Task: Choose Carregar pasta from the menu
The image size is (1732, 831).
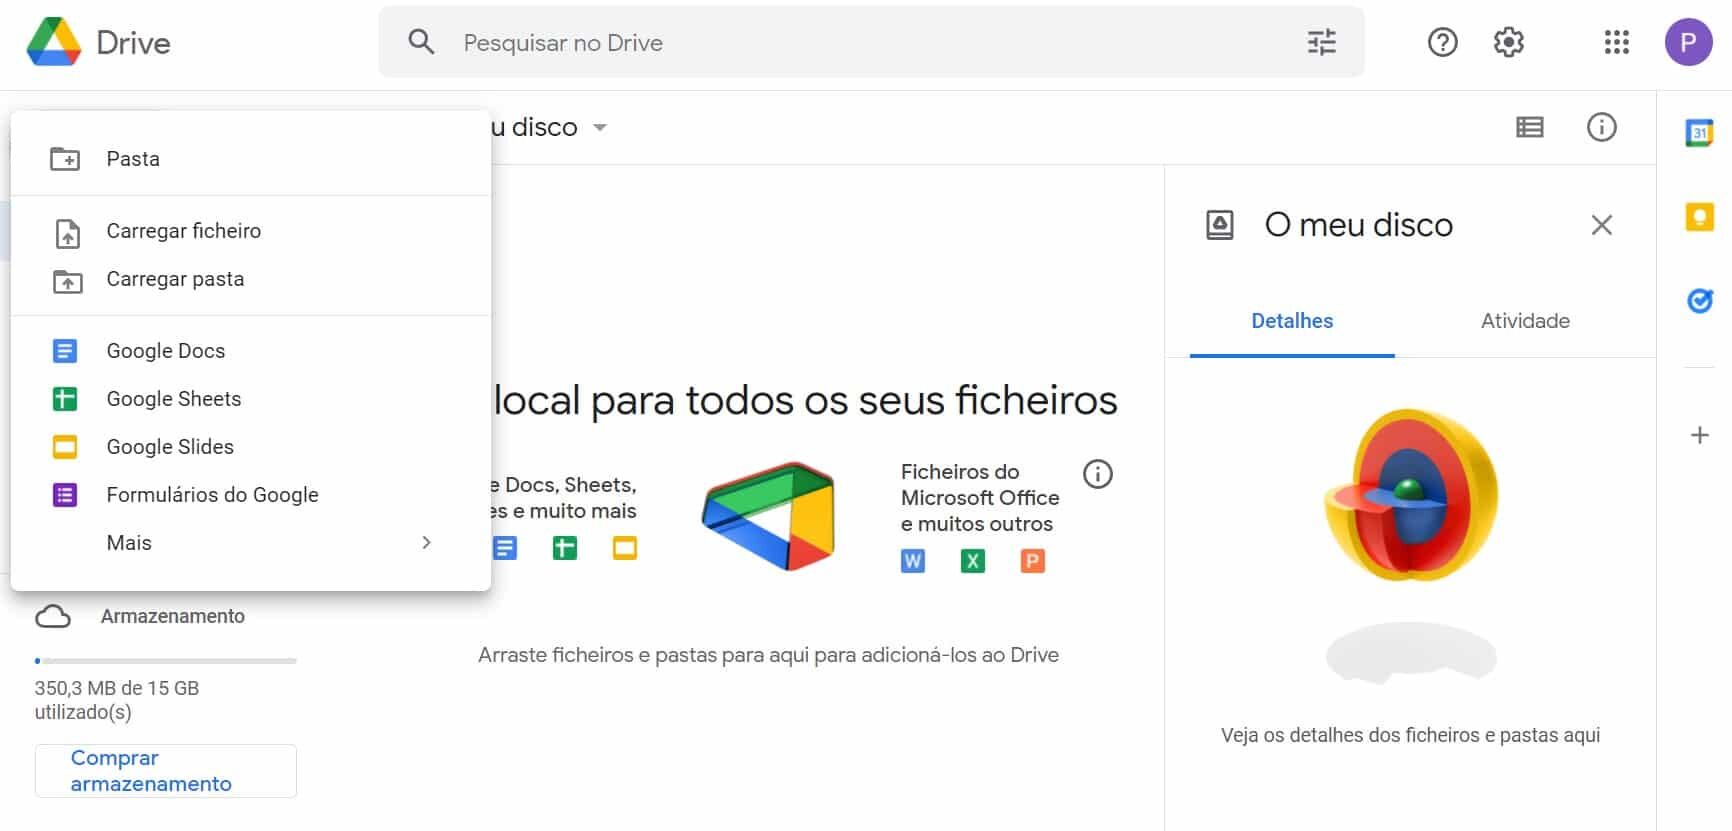Action: pyautogui.click(x=250, y=279)
